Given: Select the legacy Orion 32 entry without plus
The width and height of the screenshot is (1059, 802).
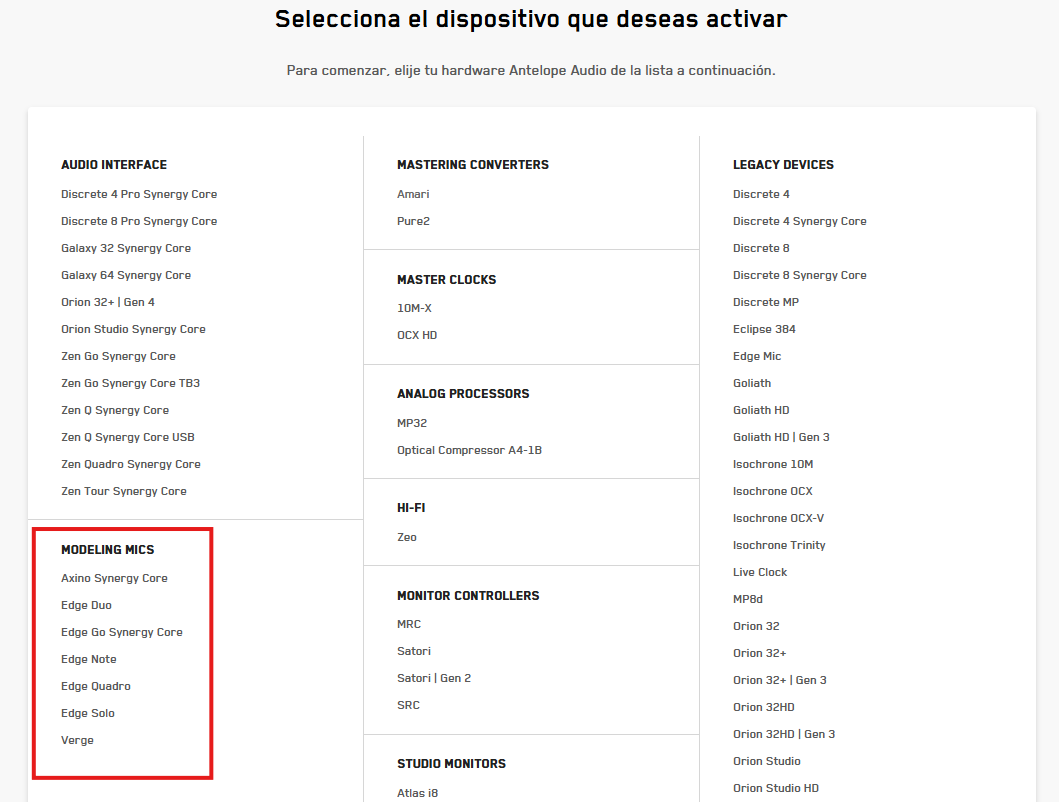Looking at the screenshot, I should click(756, 626).
